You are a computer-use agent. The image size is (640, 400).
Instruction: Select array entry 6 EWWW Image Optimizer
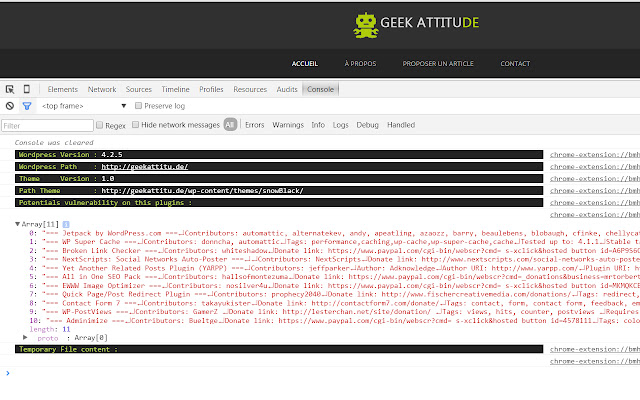pyautogui.click(x=335, y=286)
